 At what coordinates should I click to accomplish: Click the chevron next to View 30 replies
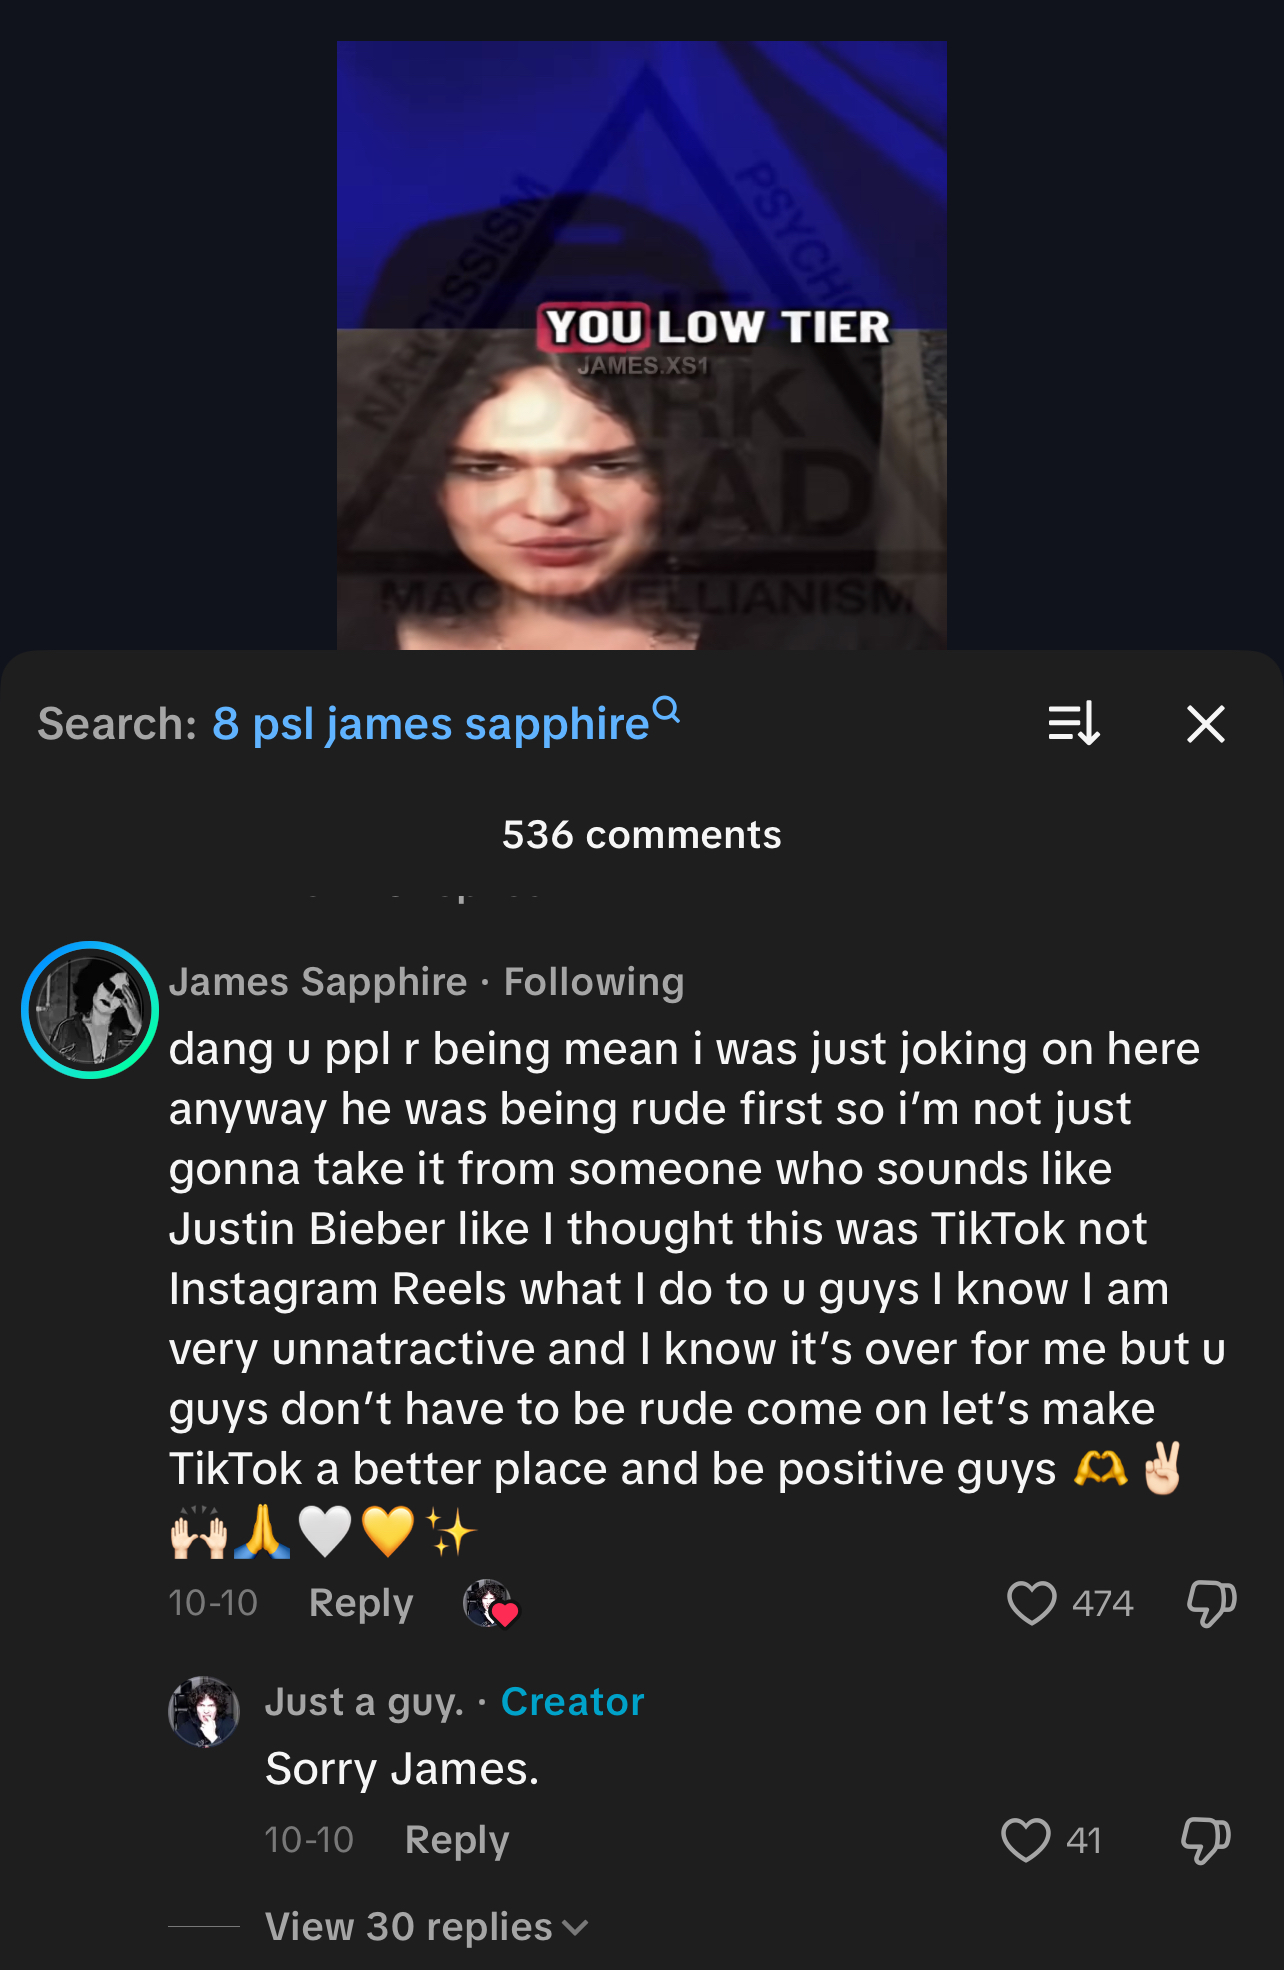tap(575, 1928)
